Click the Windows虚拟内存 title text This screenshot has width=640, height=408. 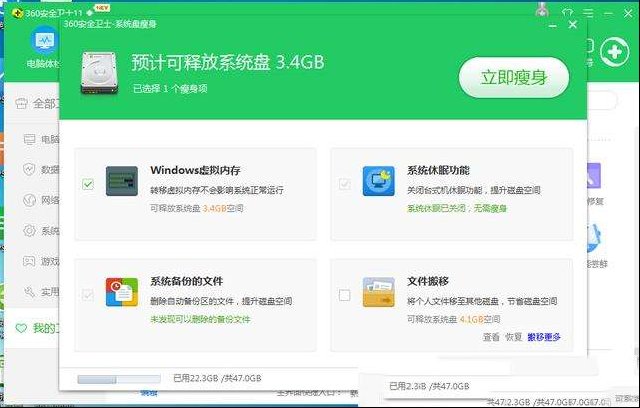[x=195, y=170]
